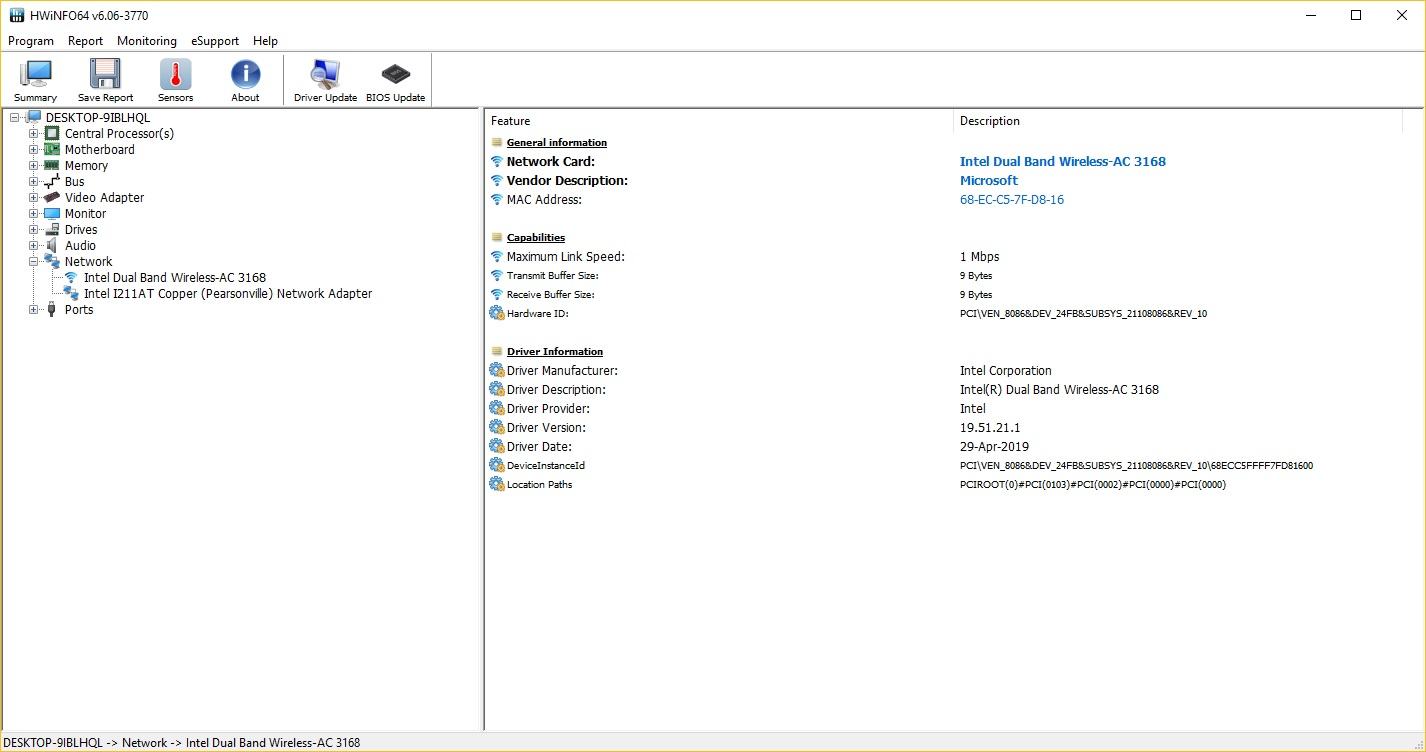
Task: Open the Report menu
Action: (x=85, y=41)
